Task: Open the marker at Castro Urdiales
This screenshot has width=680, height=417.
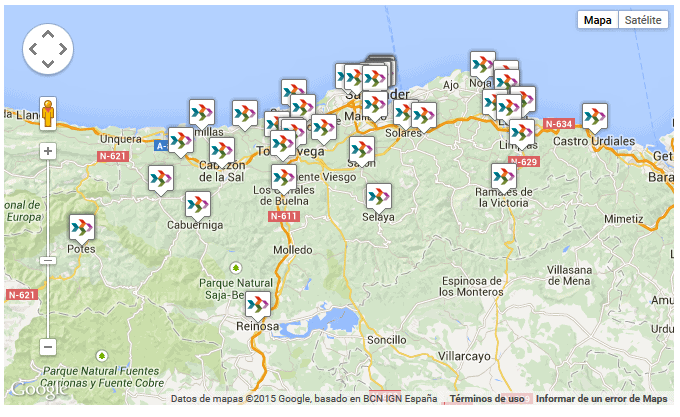Action: [x=595, y=117]
